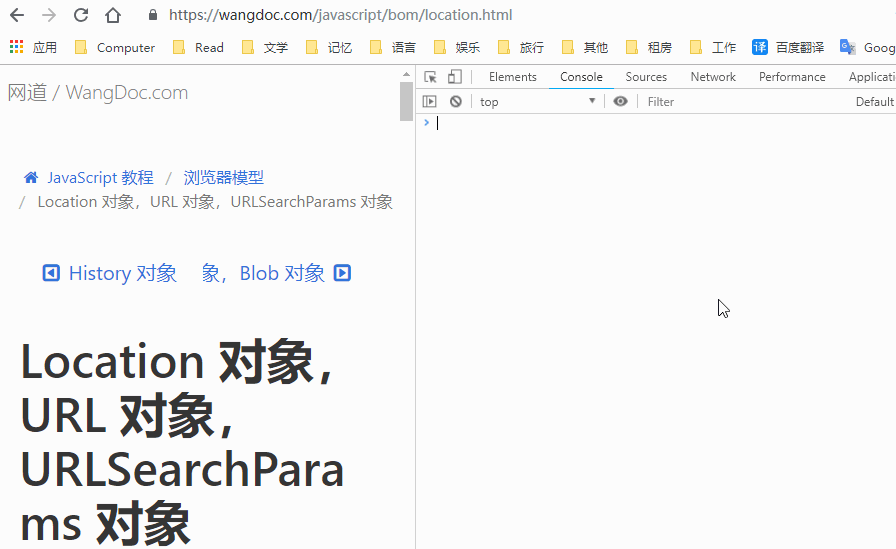Clear the console with the ban icon

(x=455, y=102)
